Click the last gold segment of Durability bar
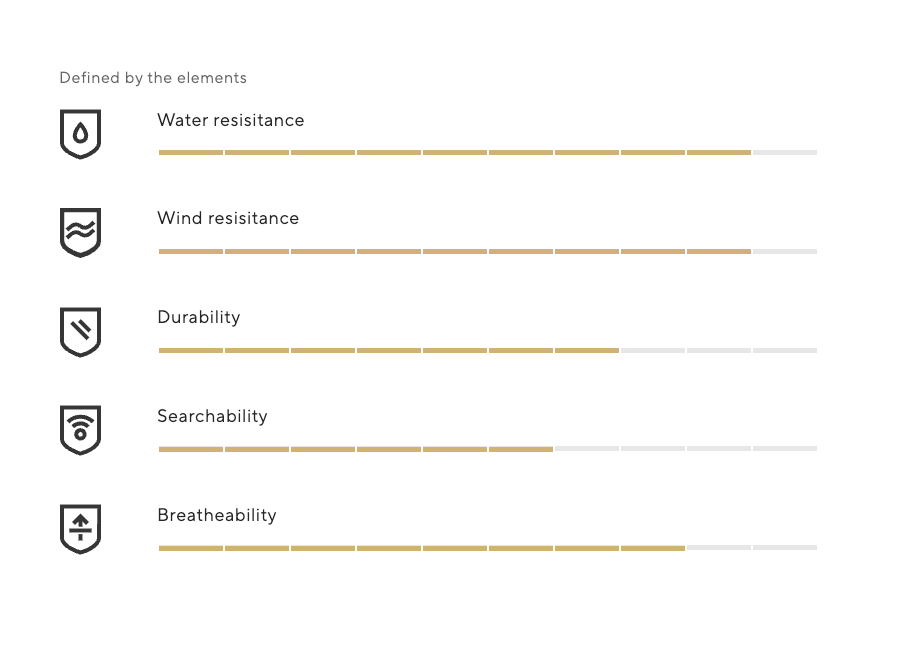 click(x=587, y=351)
